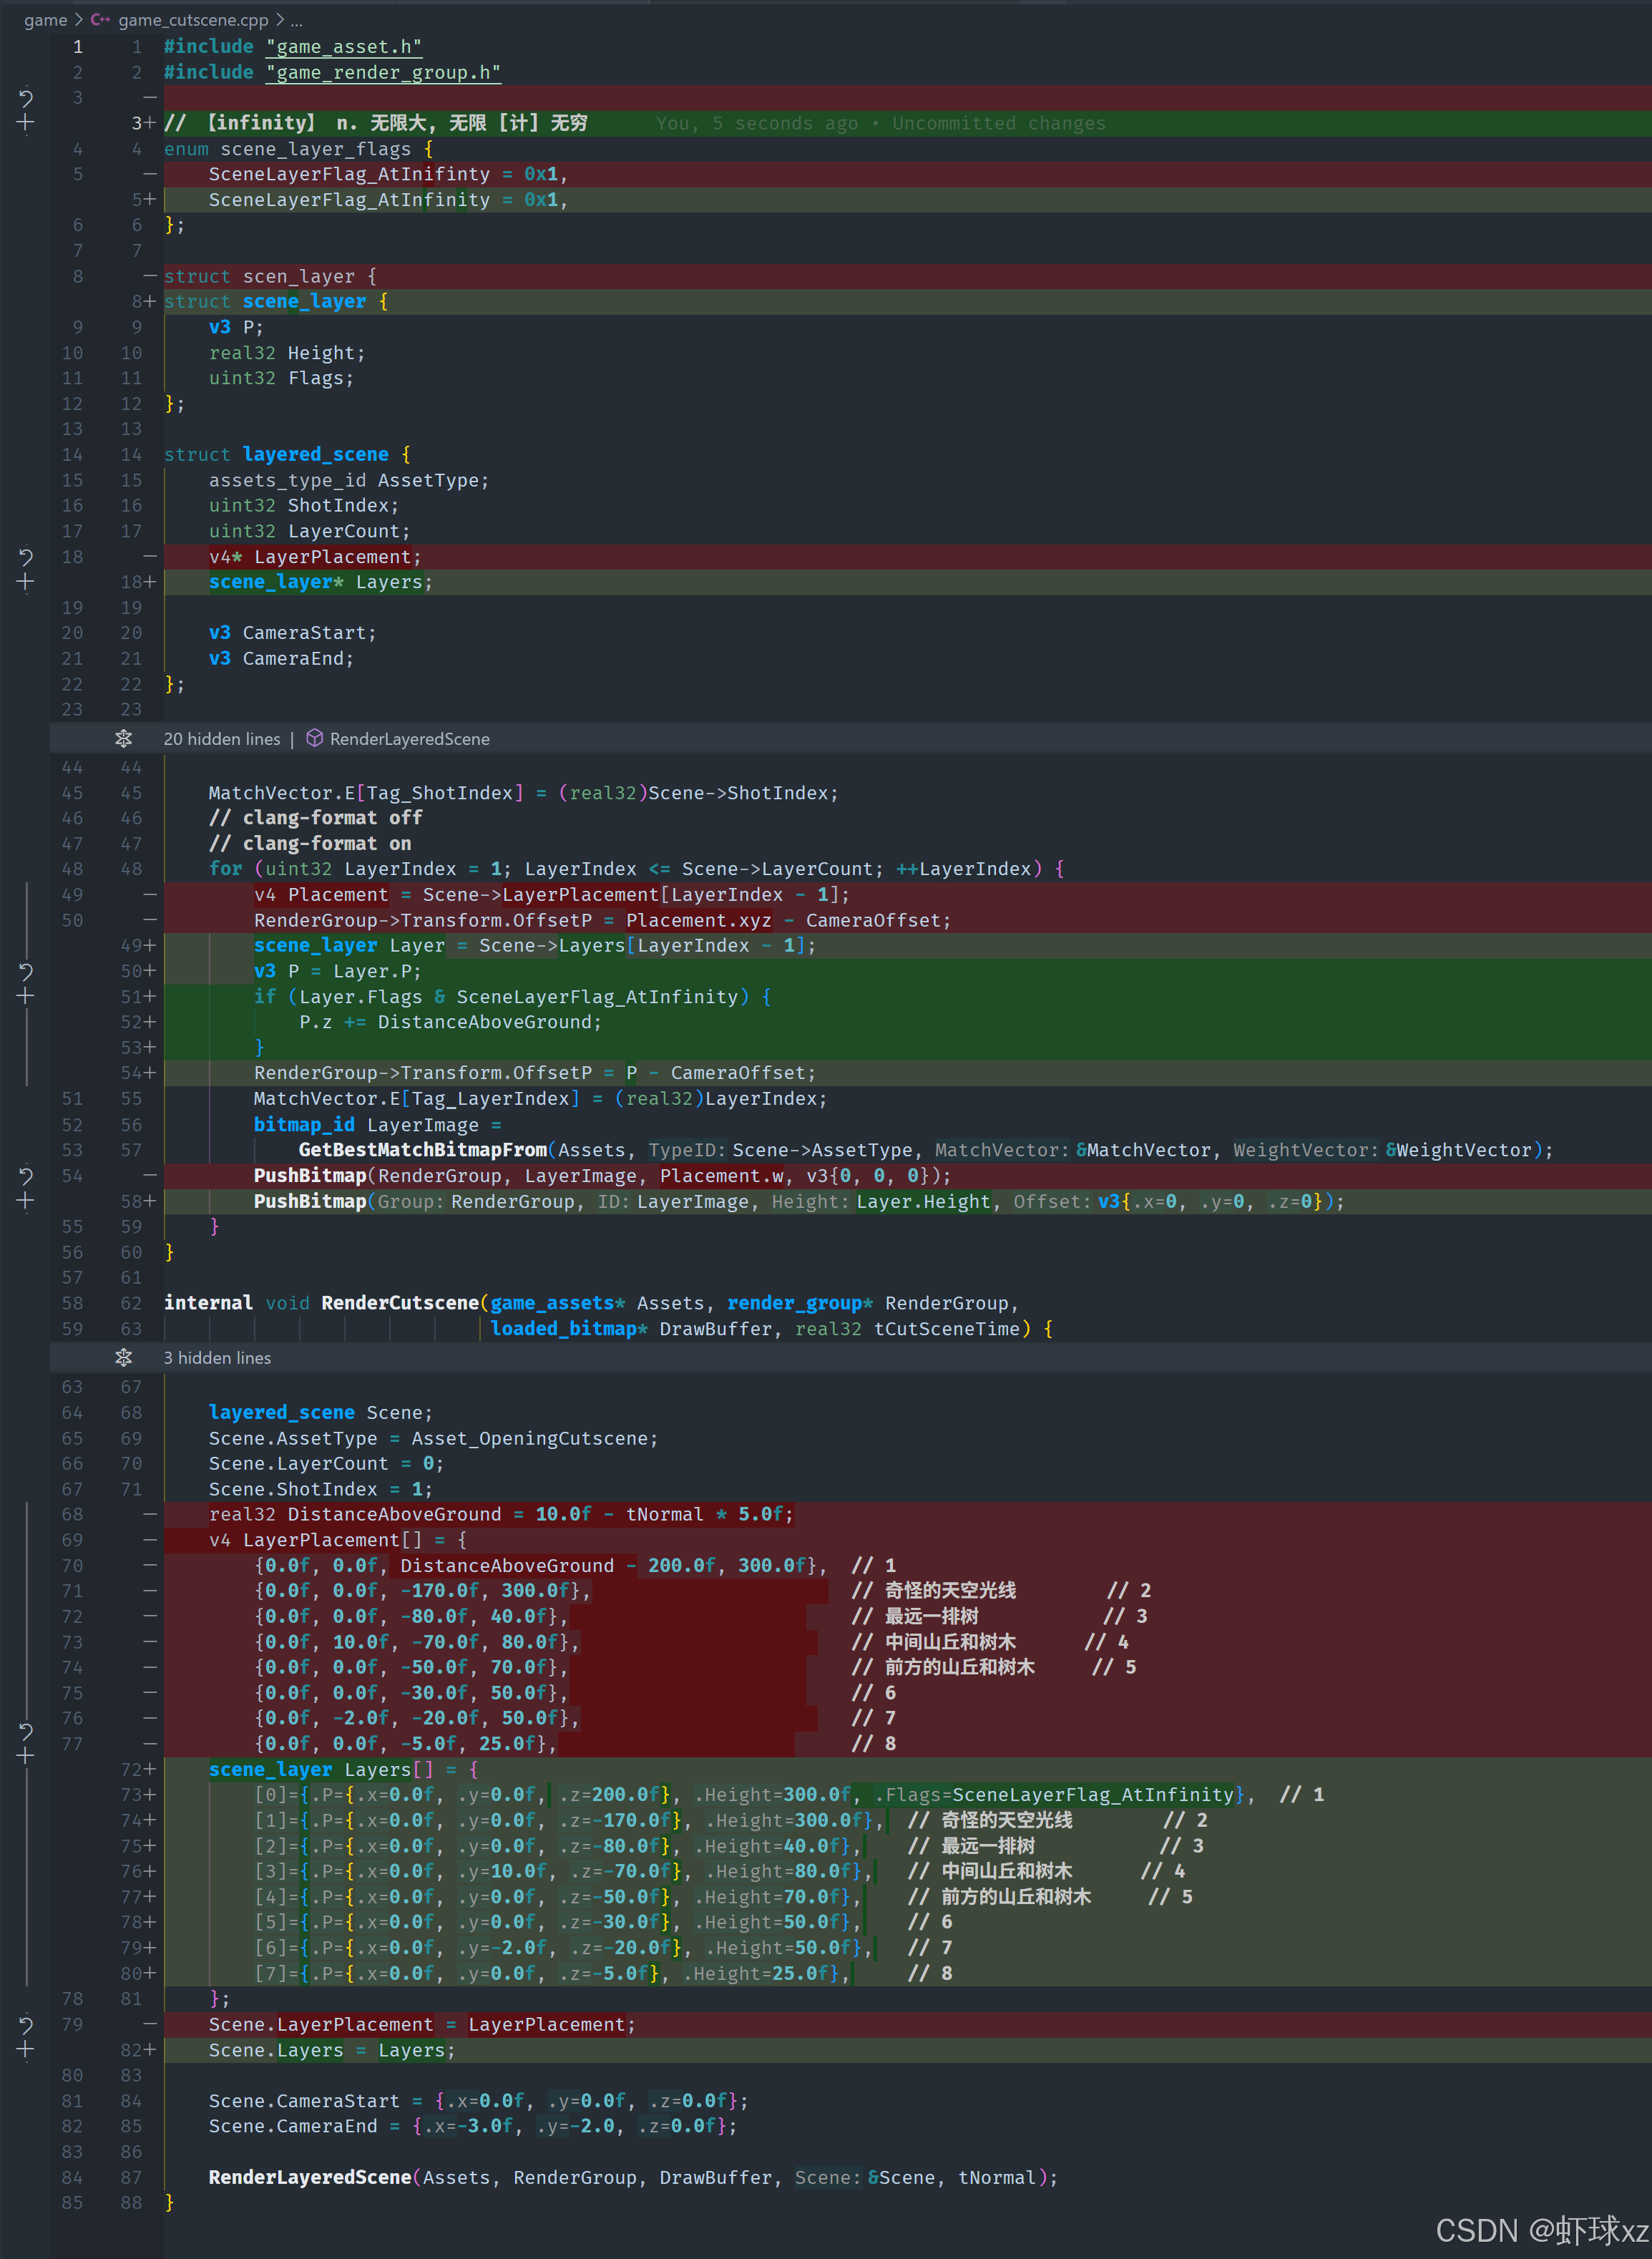Open the game folder breadcrumb
This screenshot has height=2259, width=1652.
45,20
